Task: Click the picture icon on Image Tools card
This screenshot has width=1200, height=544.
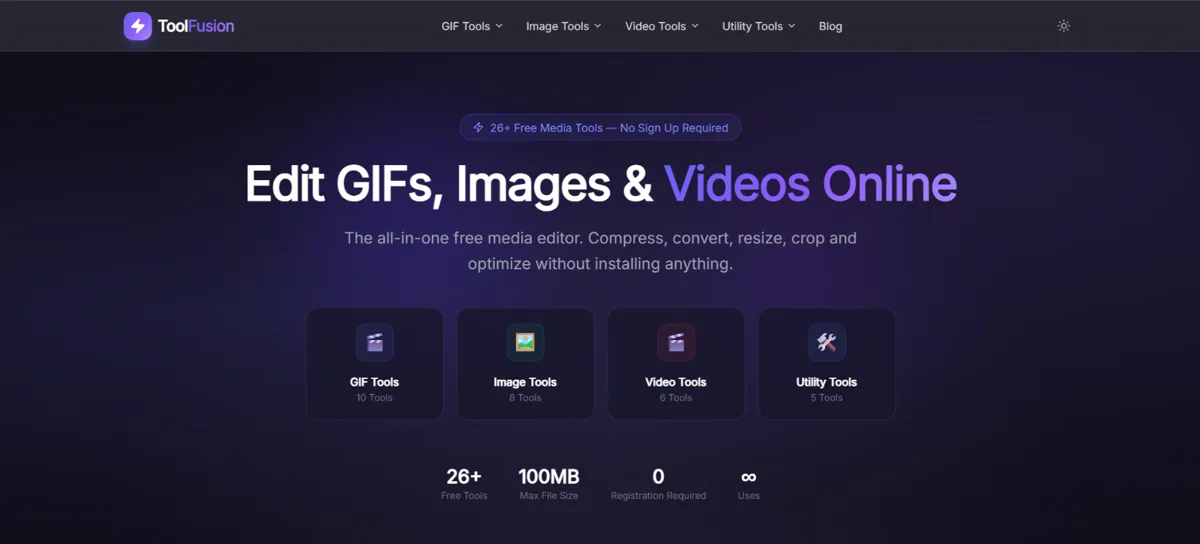Action: click(x=525, y=342)
